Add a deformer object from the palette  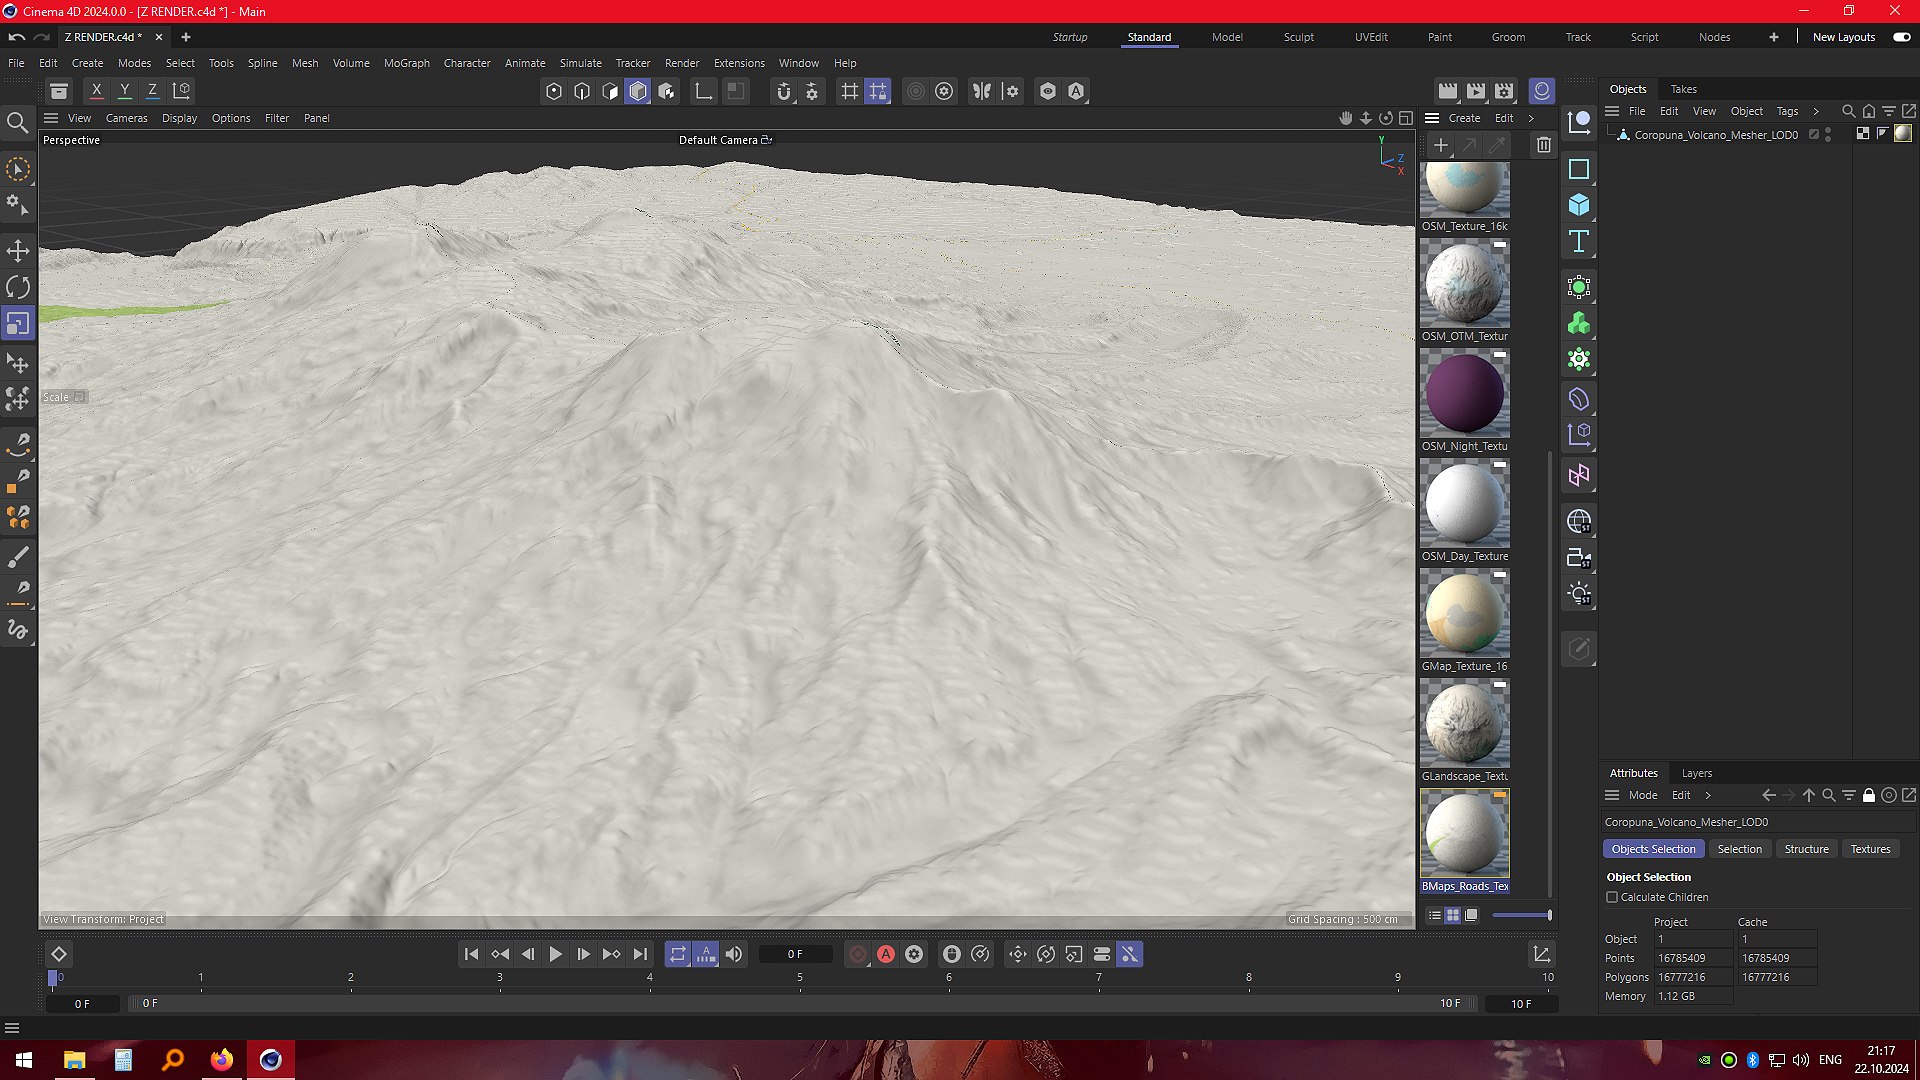pyautogui.click(x=1579, y=399)
